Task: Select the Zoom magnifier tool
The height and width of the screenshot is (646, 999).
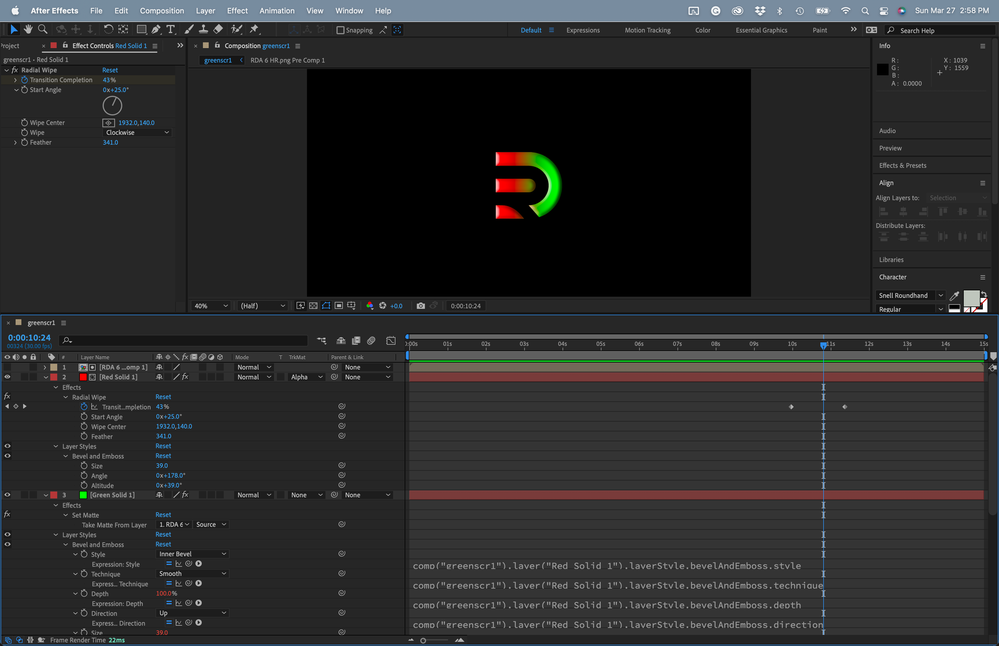Action: point(42,30)
